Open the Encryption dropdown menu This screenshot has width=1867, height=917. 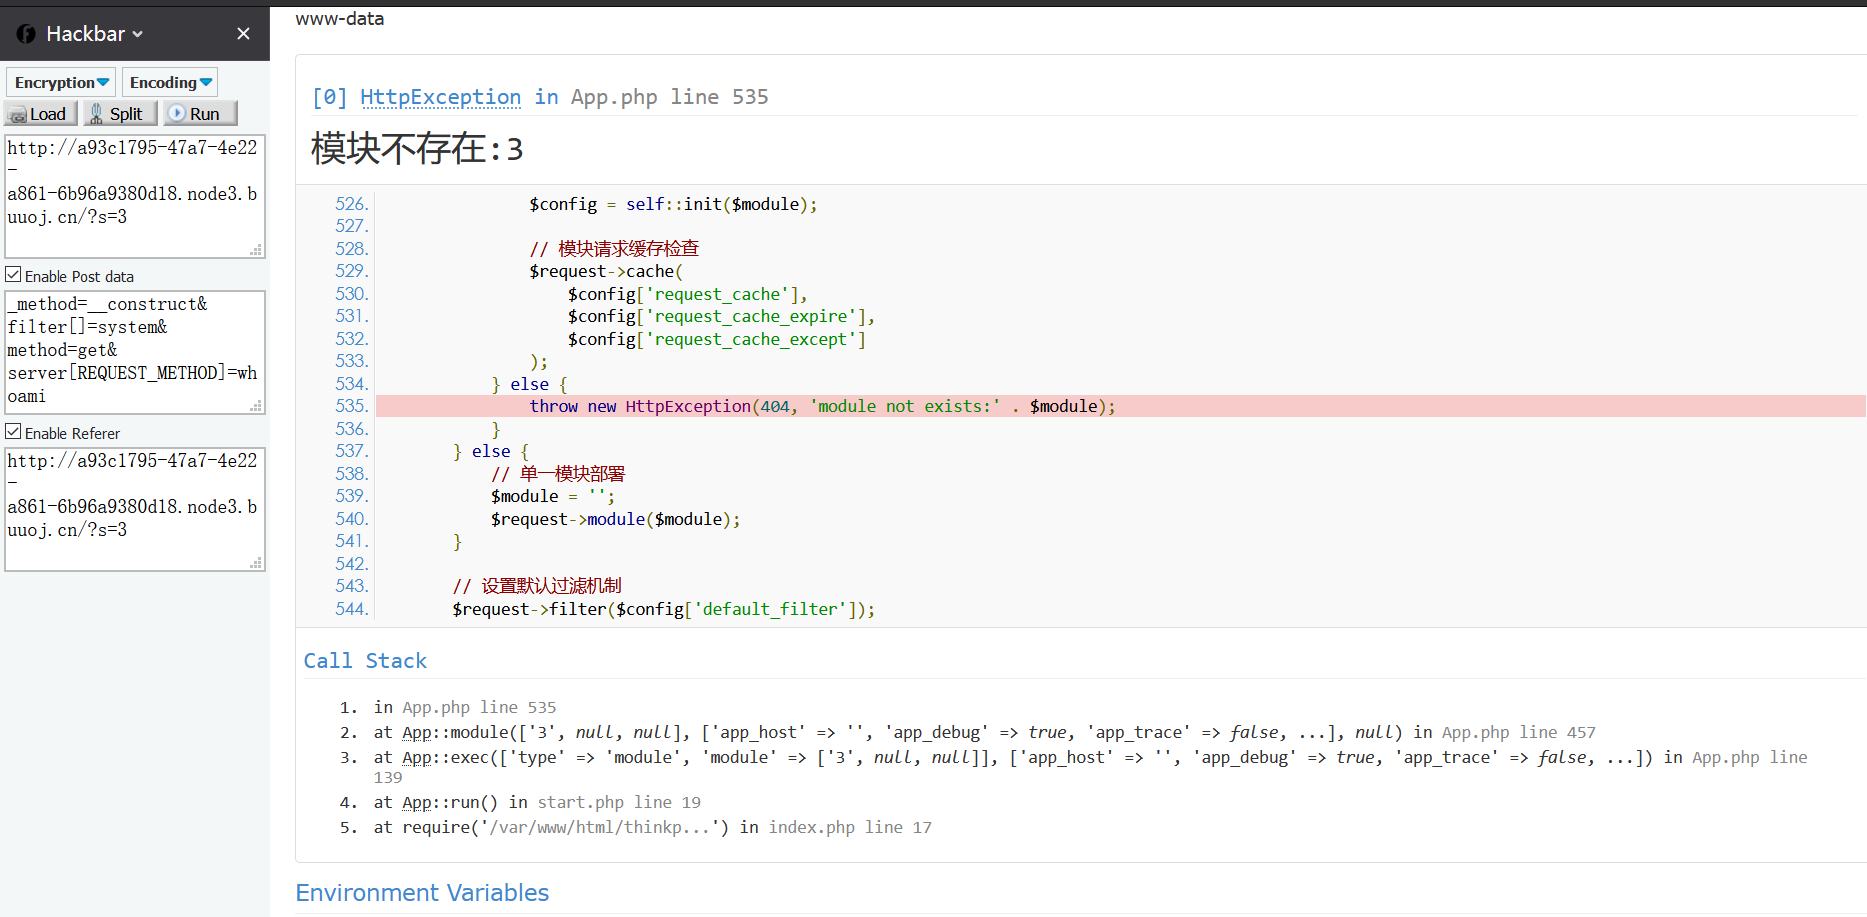click(61, 82)
